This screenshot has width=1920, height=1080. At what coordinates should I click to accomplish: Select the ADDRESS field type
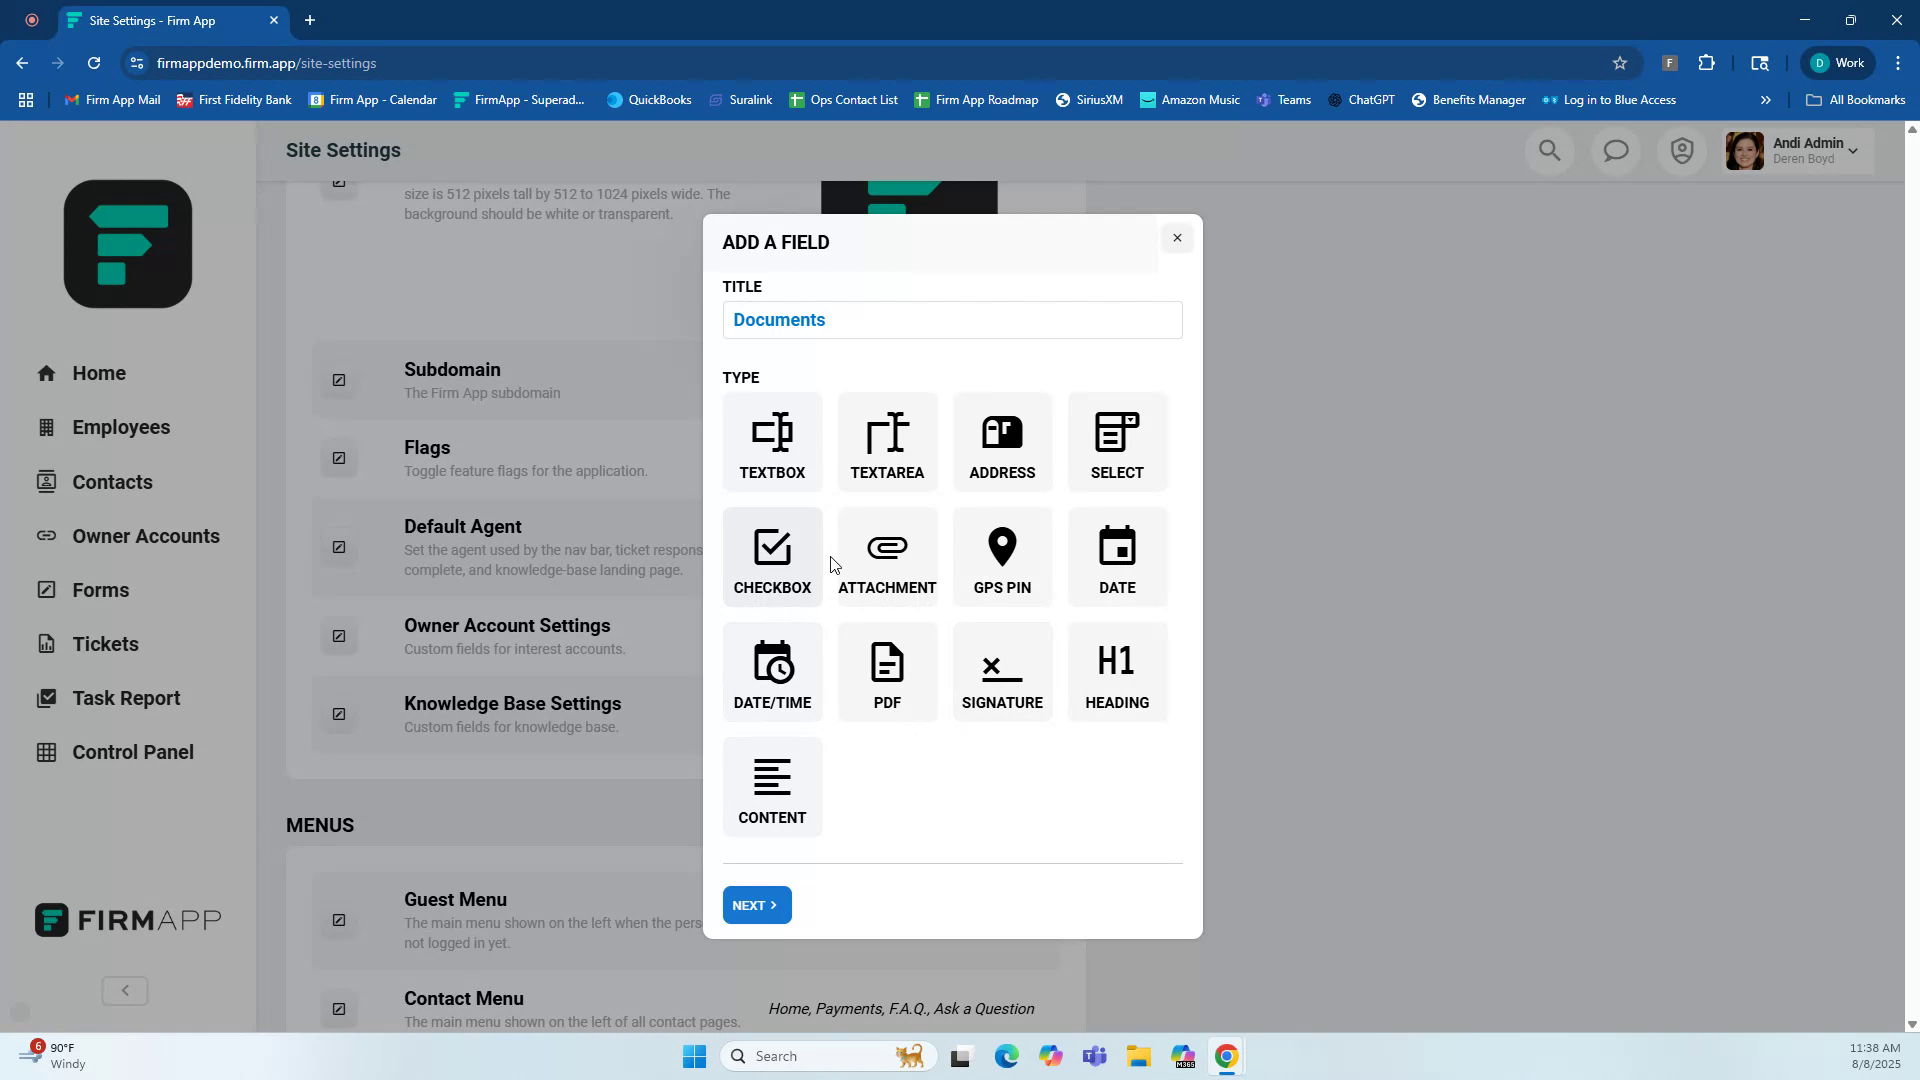click(x=1001, y=441)
